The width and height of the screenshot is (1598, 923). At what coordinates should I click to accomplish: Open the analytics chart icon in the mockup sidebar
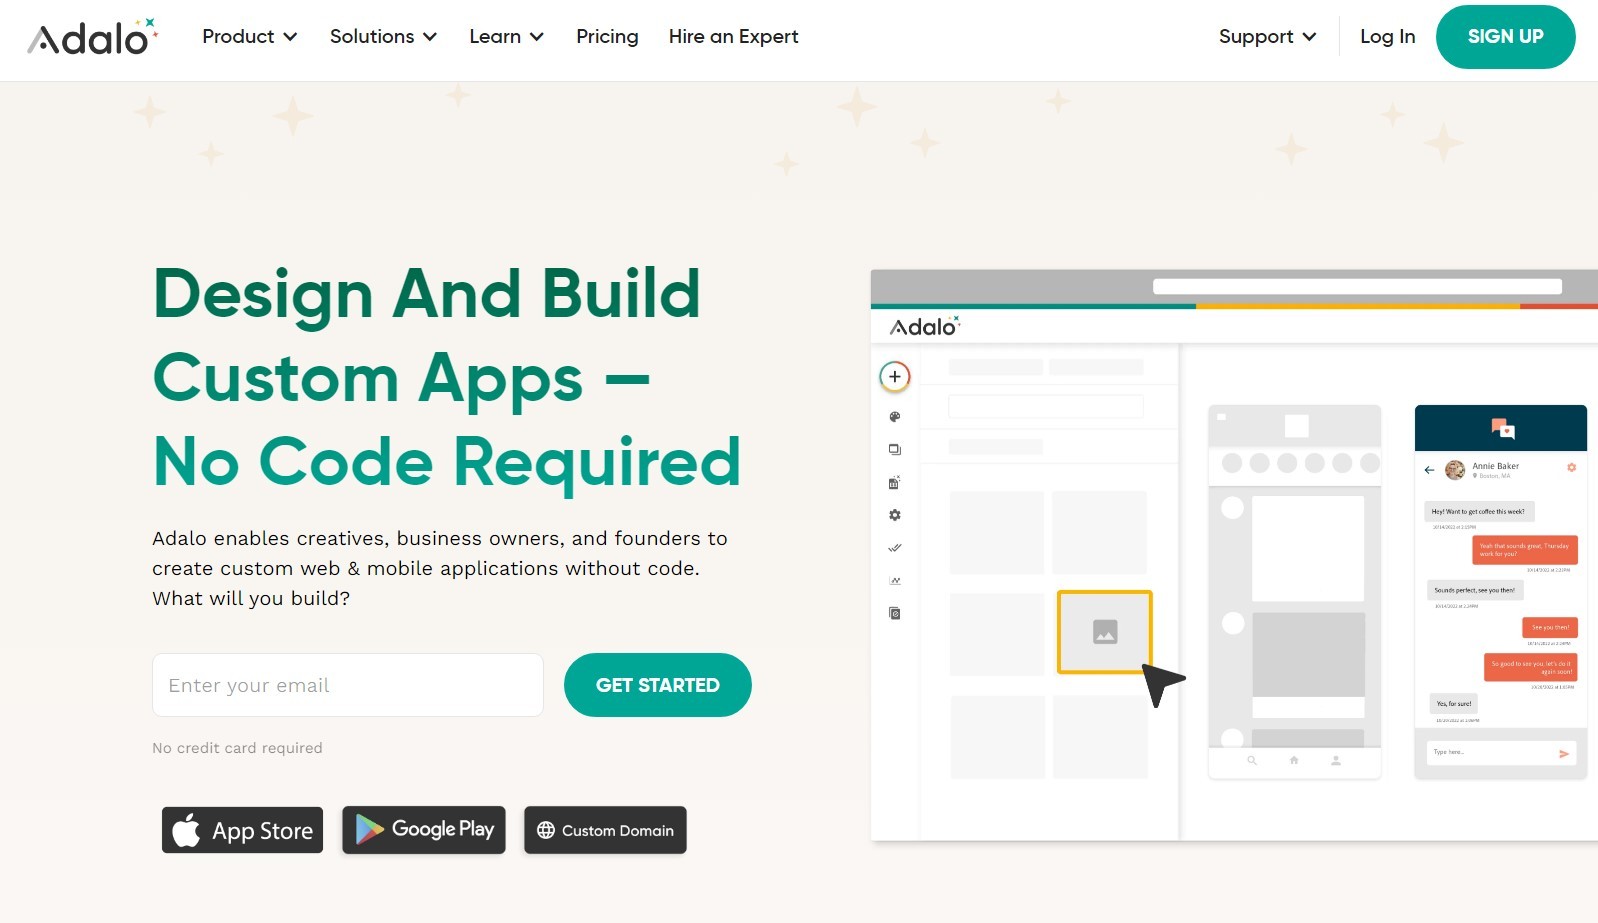[x=895, y=580]
